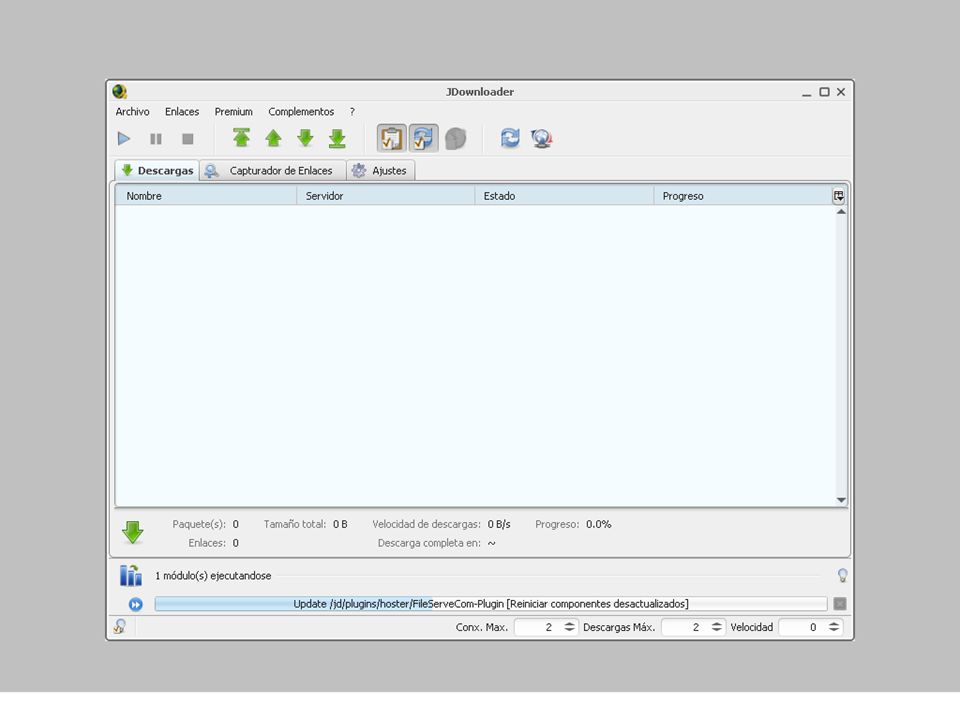Open the Archivo menu
The image size is (960, 720).
click(x=132, y=111)
